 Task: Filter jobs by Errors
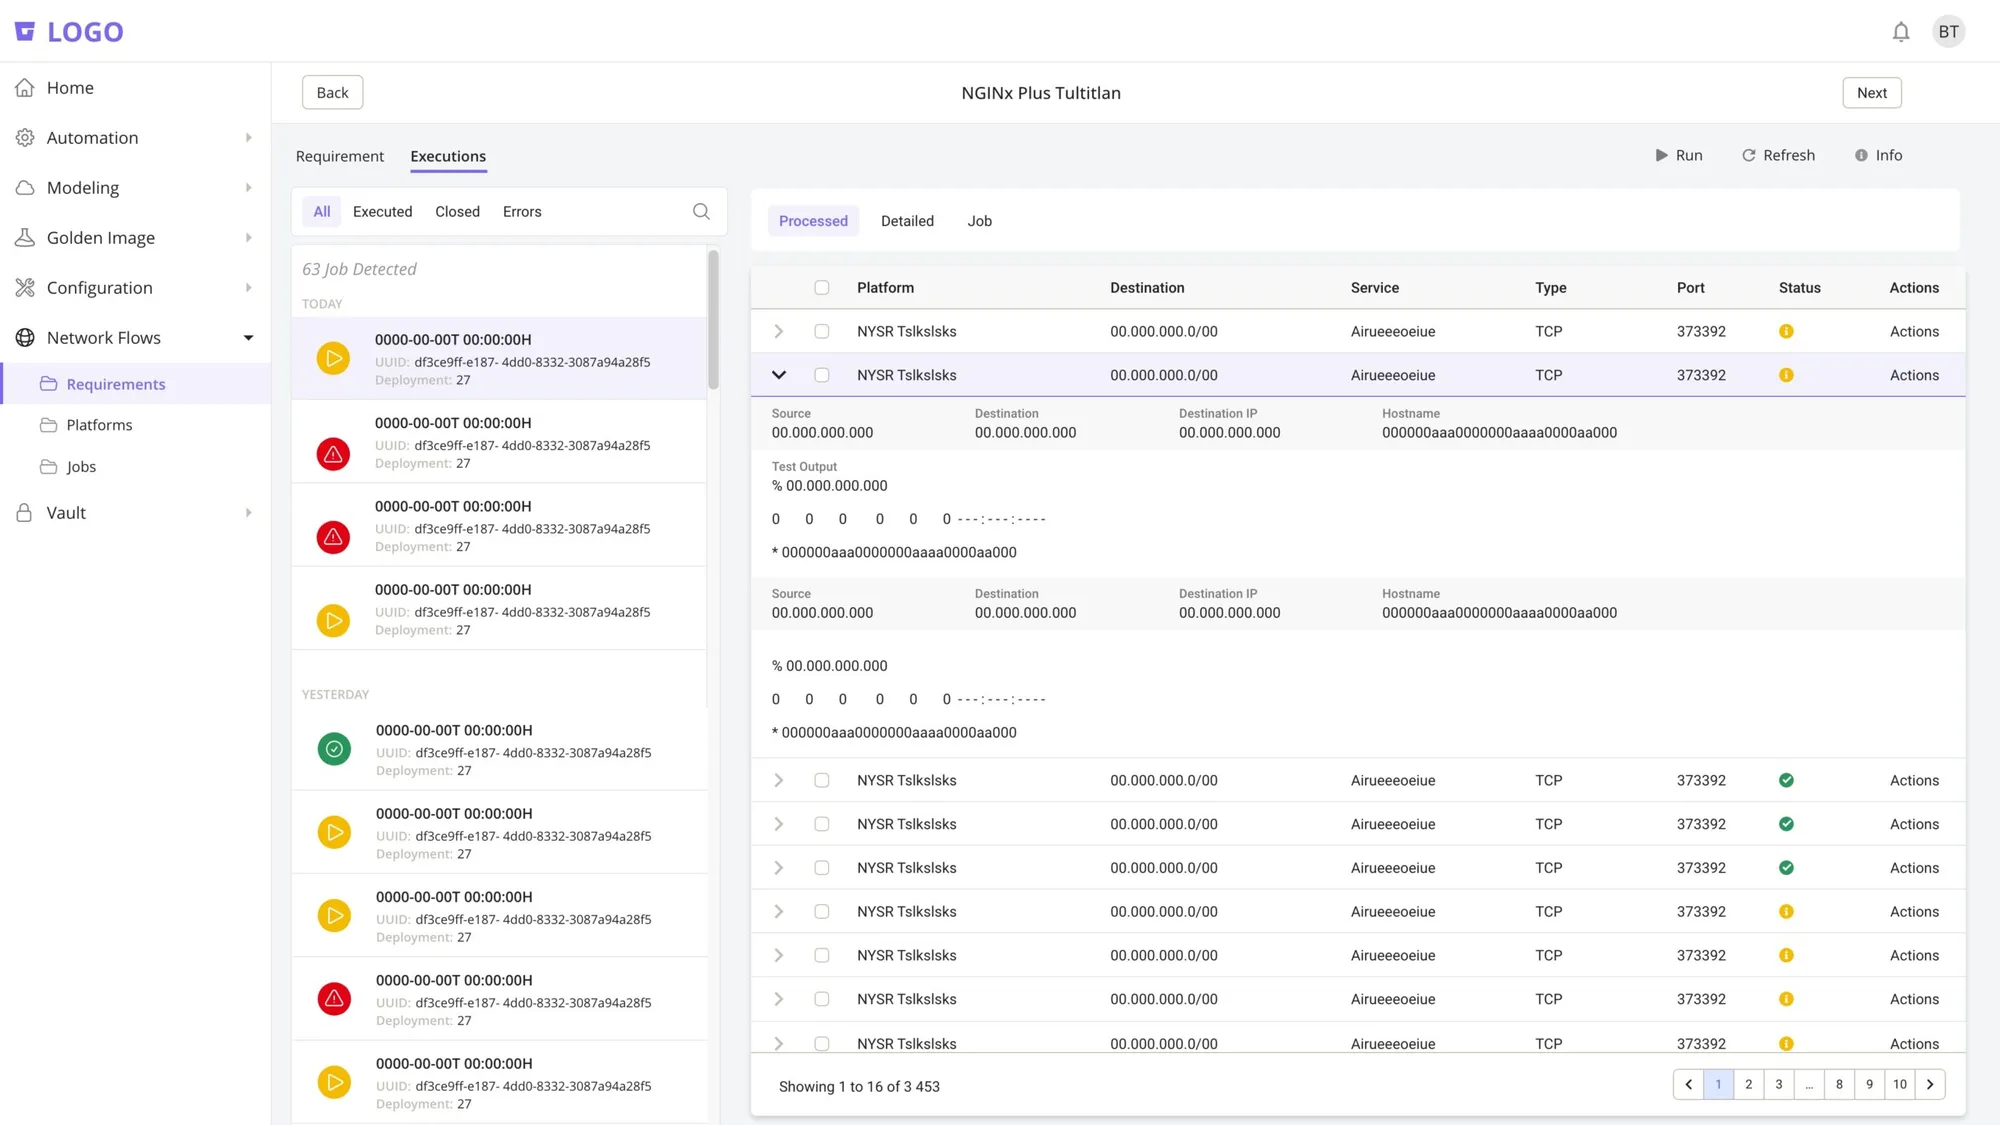pos(522,211)
